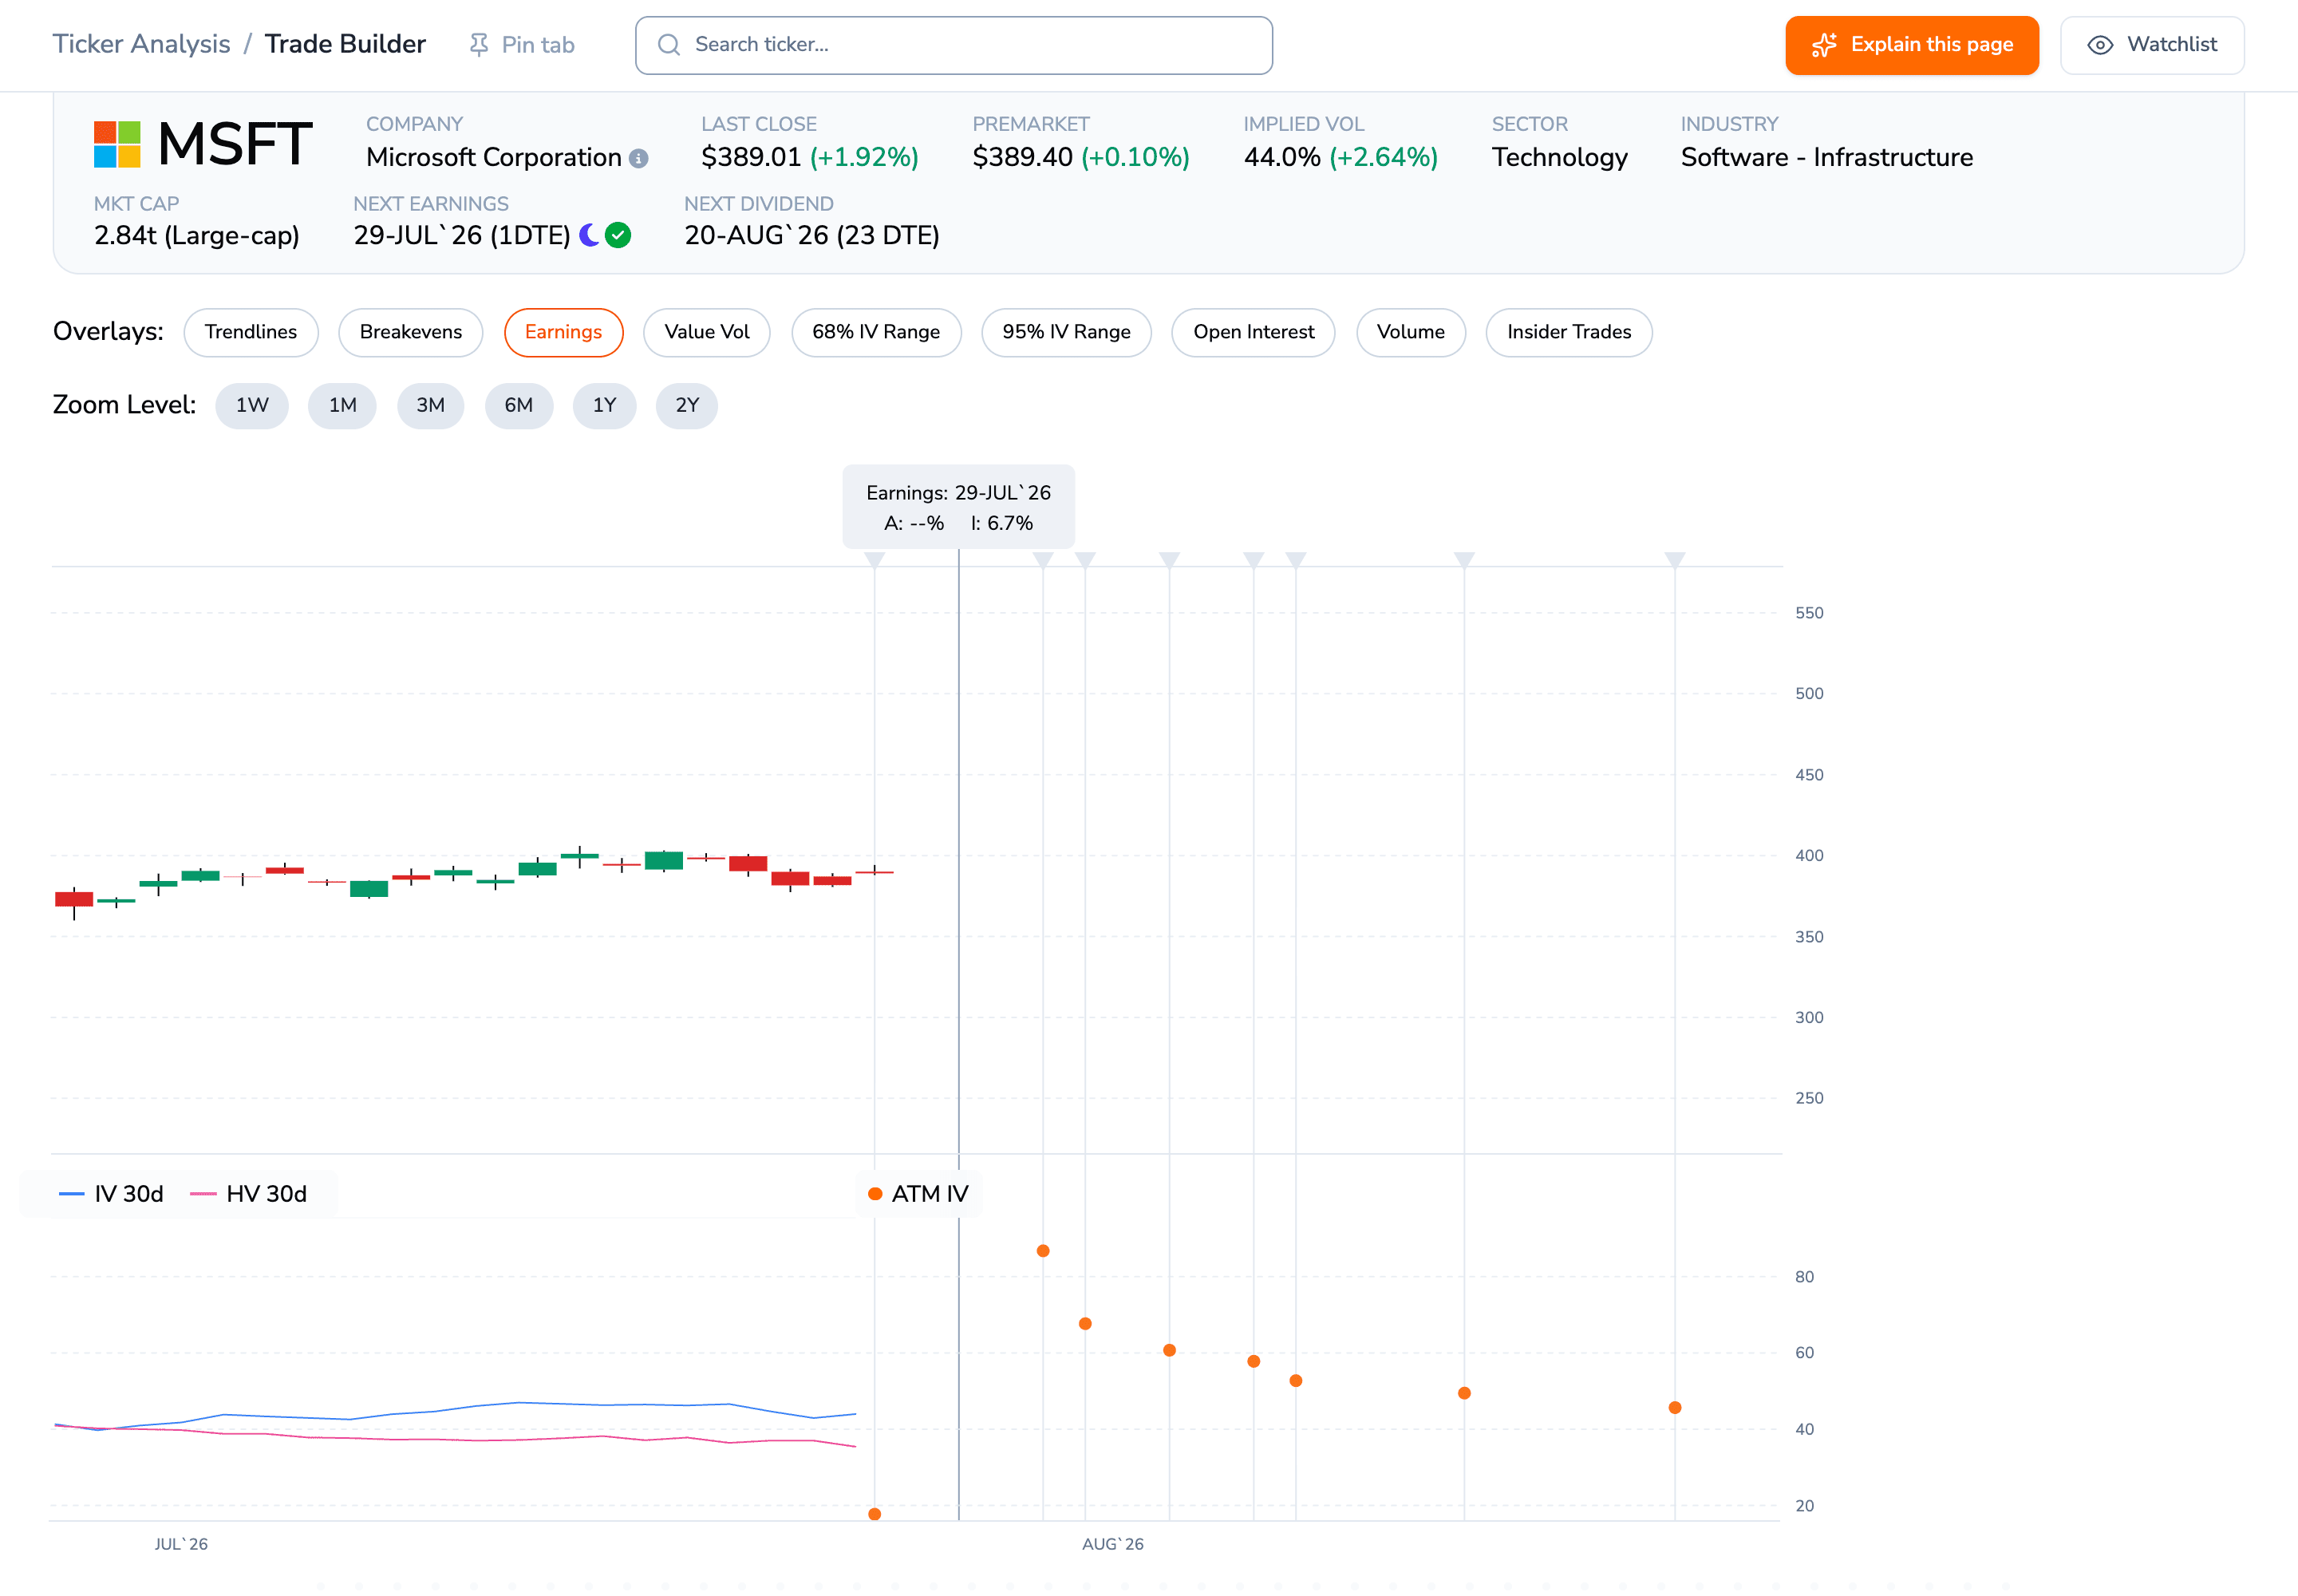Enable the Open Interest overlay
This screenshot has width=2298, height=1596.
[x=1253, y=332]
